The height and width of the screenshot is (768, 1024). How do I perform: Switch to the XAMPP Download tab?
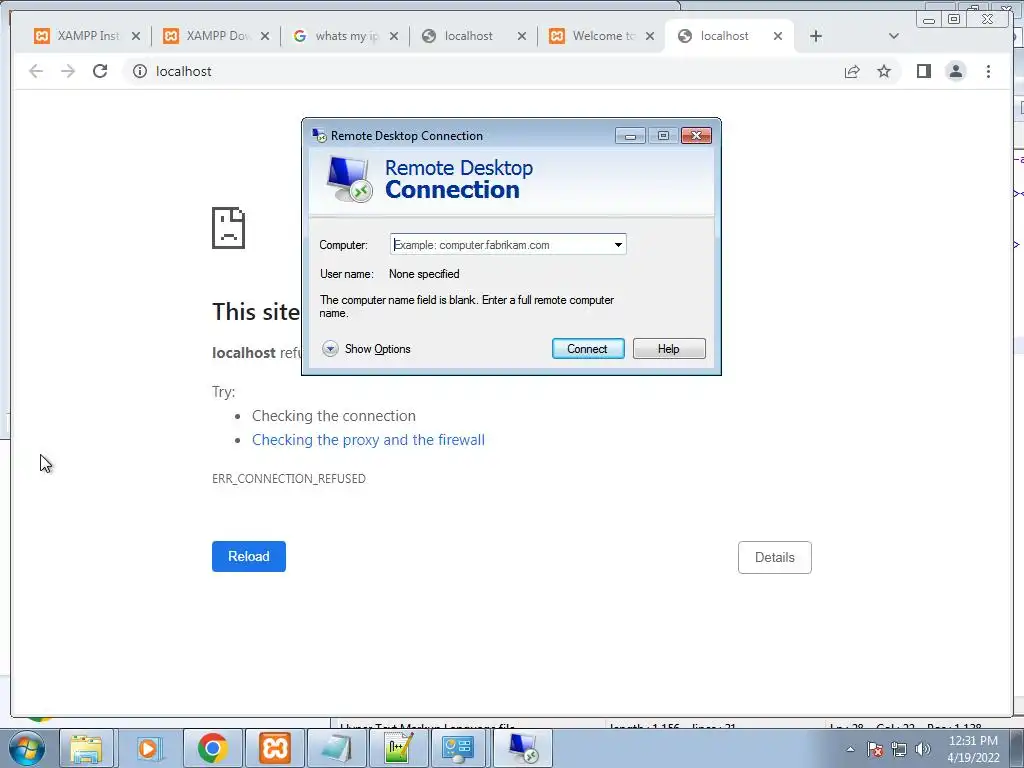(x=208, y=36)
